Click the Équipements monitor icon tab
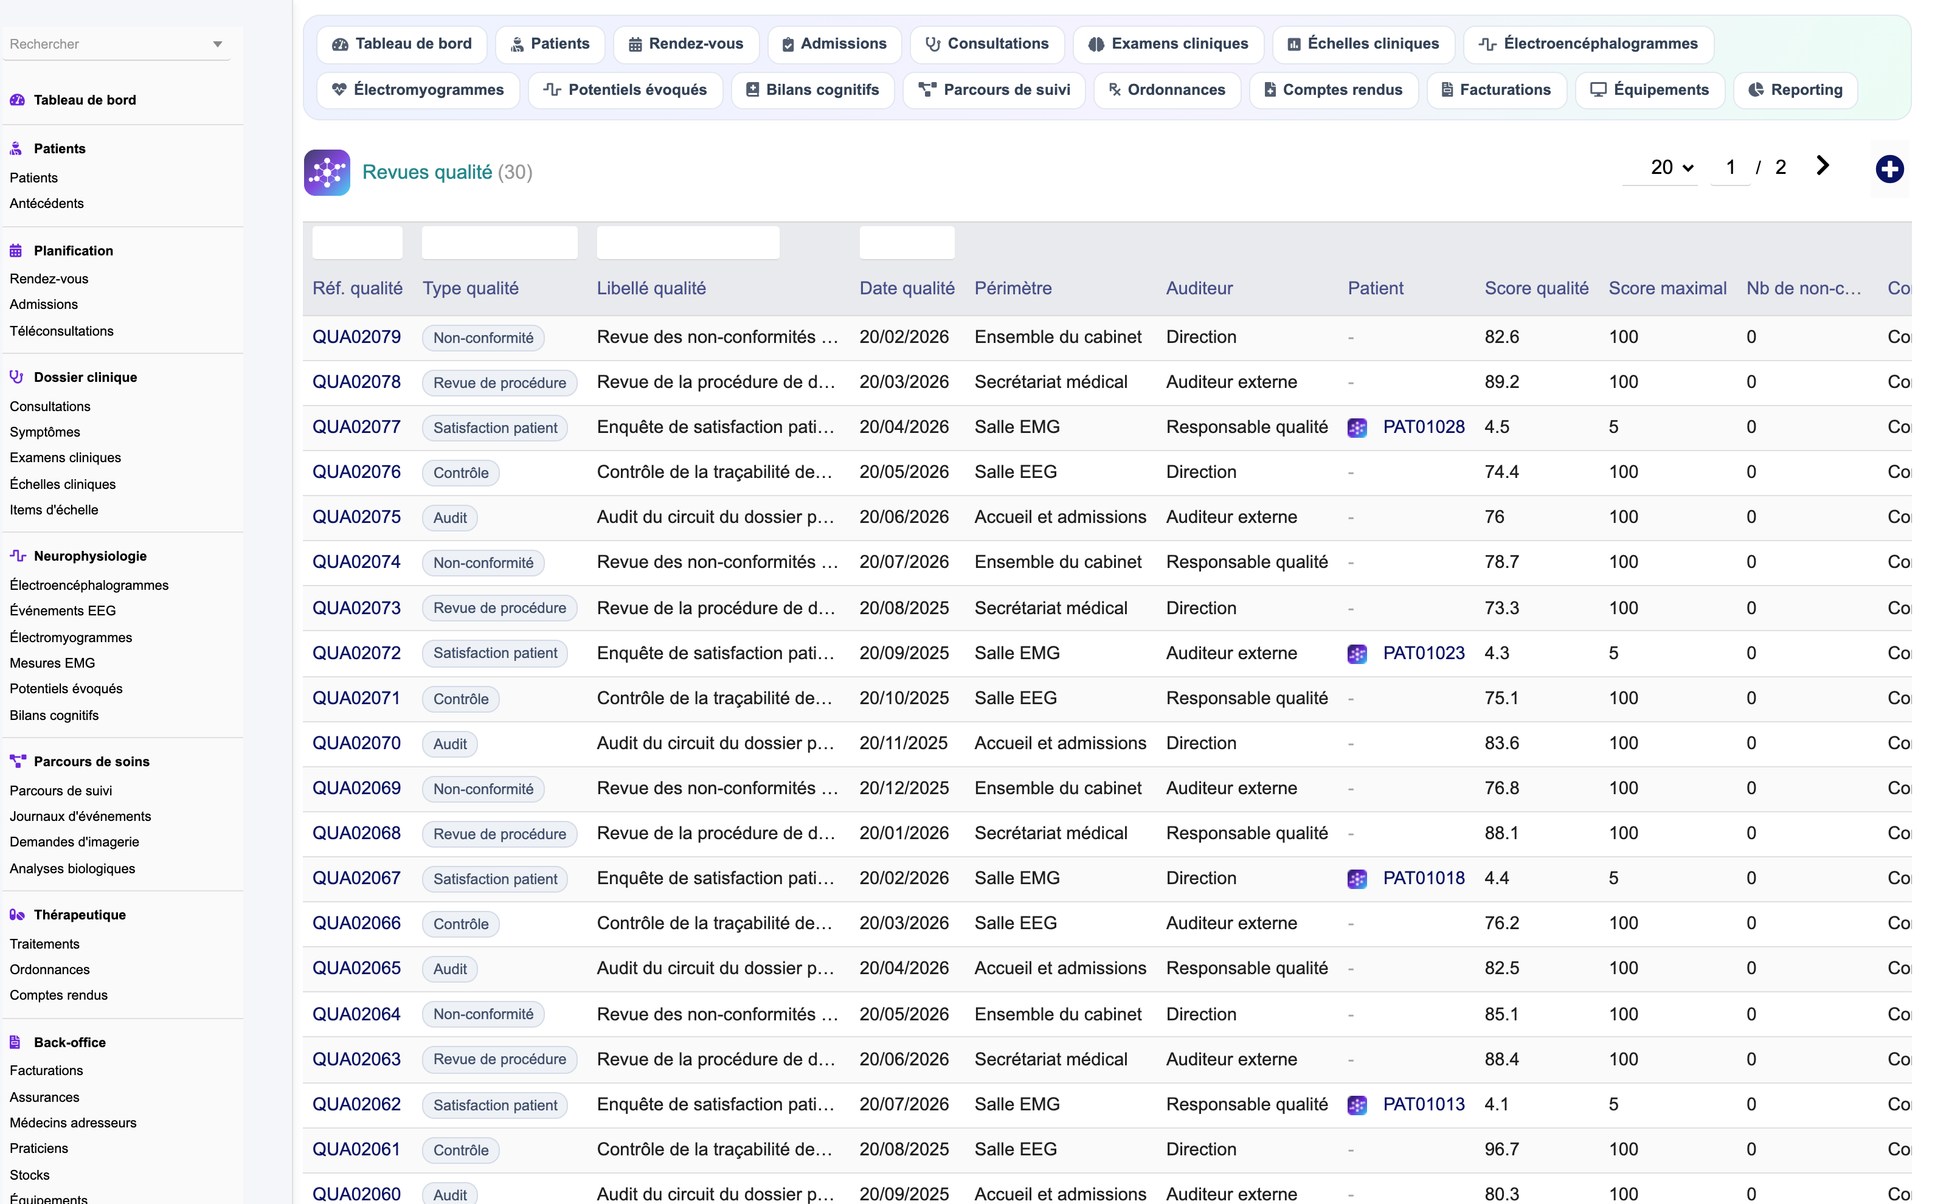Viewport: 1946px width, 1204px height. click(x=1598, y=90)
